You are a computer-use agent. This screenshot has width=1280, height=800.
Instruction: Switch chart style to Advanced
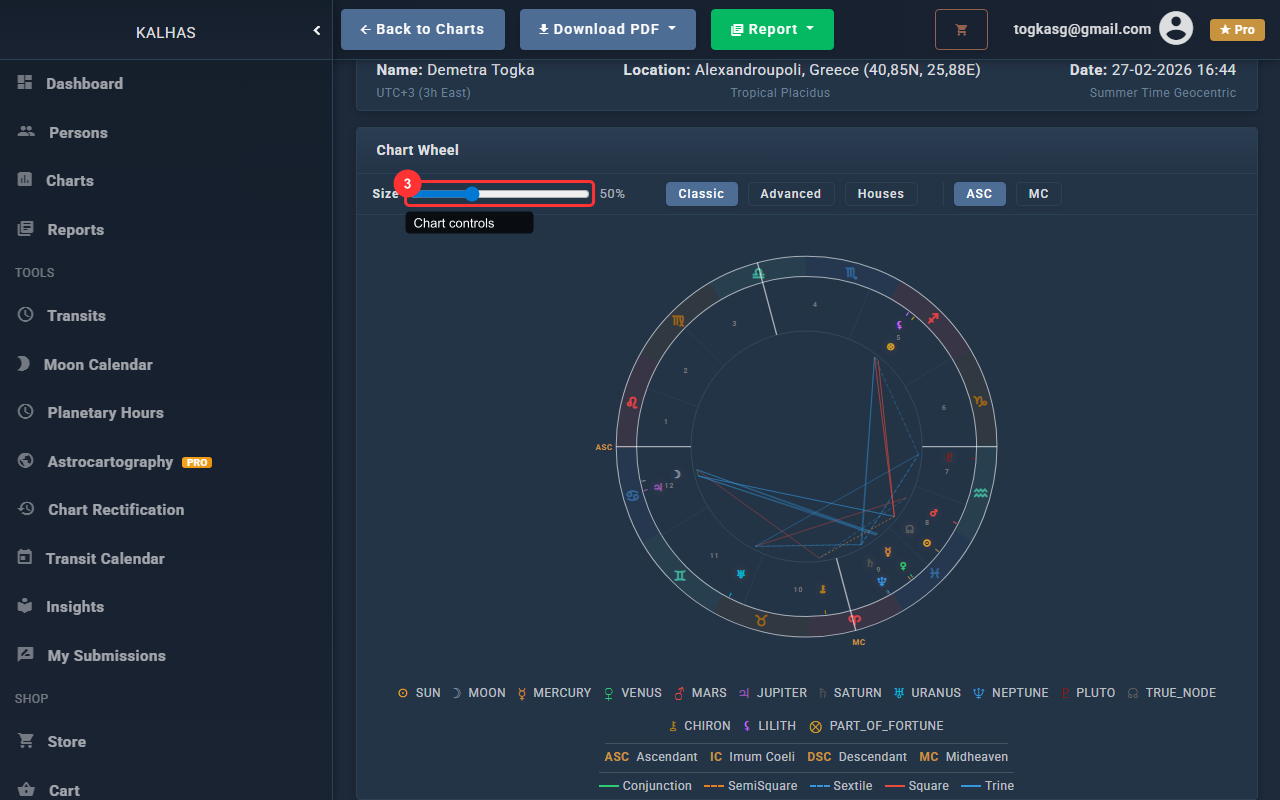[790, 194]
